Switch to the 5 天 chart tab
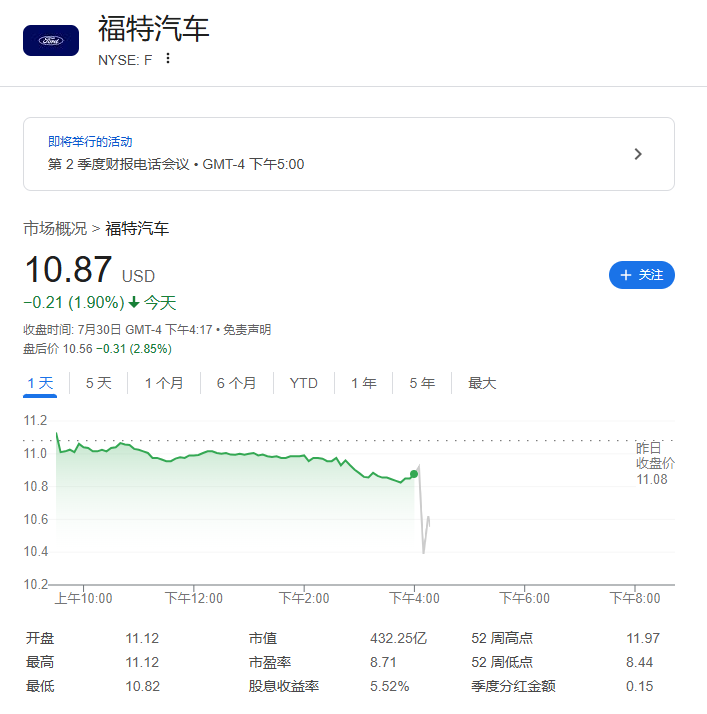This screenshot has height=714, width=707. [x=99, y=383]
